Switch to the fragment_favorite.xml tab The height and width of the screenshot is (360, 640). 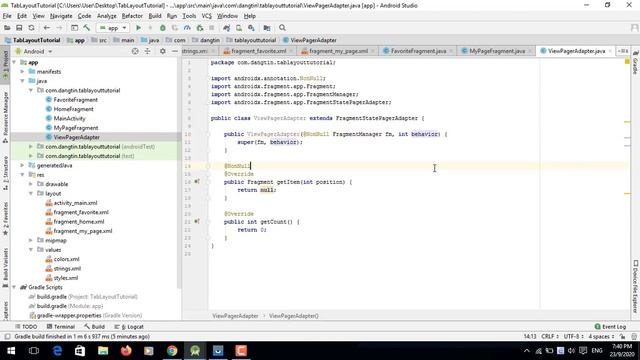point(258,51)
